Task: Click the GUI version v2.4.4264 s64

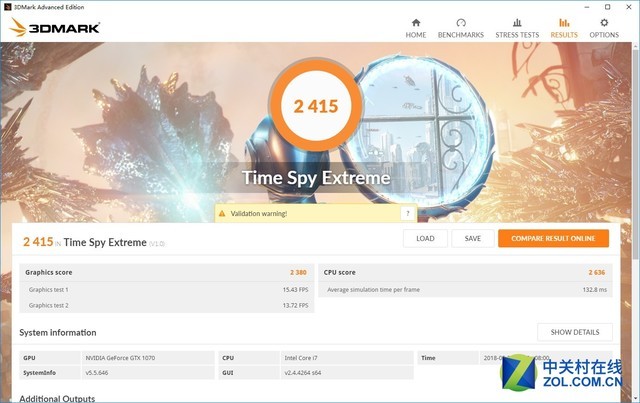Action: (x=302, y=373)
